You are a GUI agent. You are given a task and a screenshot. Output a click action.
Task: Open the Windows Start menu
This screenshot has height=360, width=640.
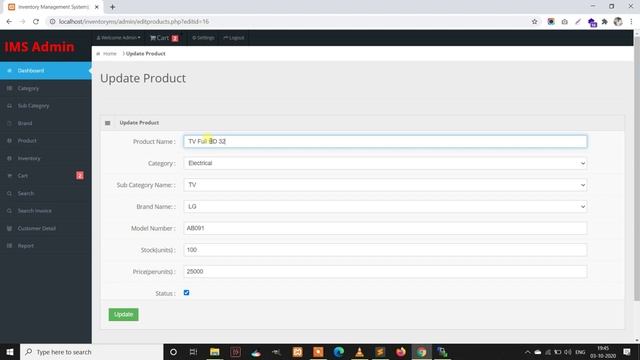[x=10, y=352]
